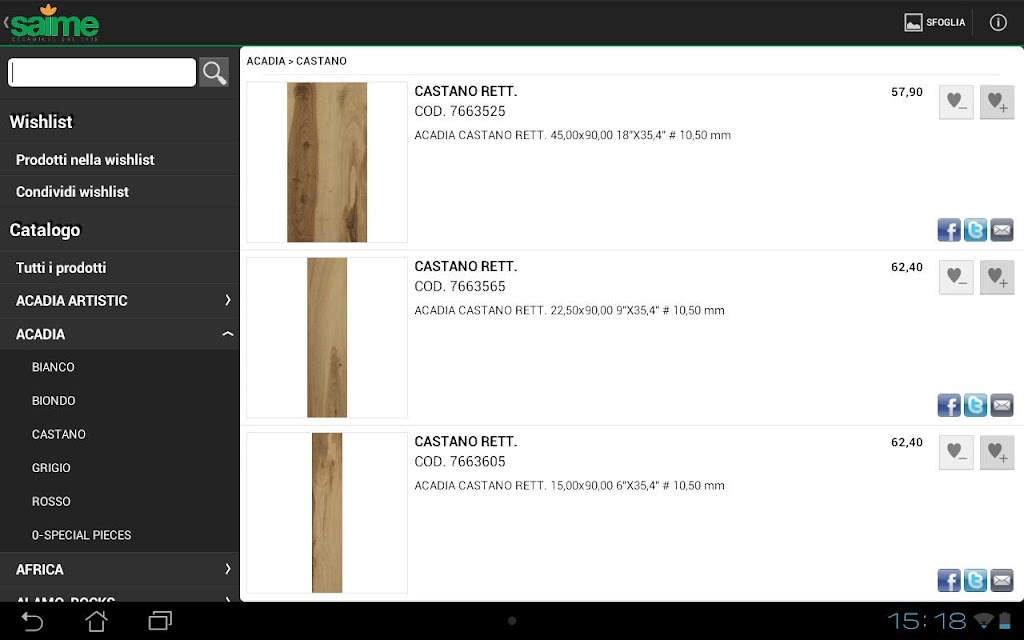Share product 7663525 on Facebook

tap(949, 230)
